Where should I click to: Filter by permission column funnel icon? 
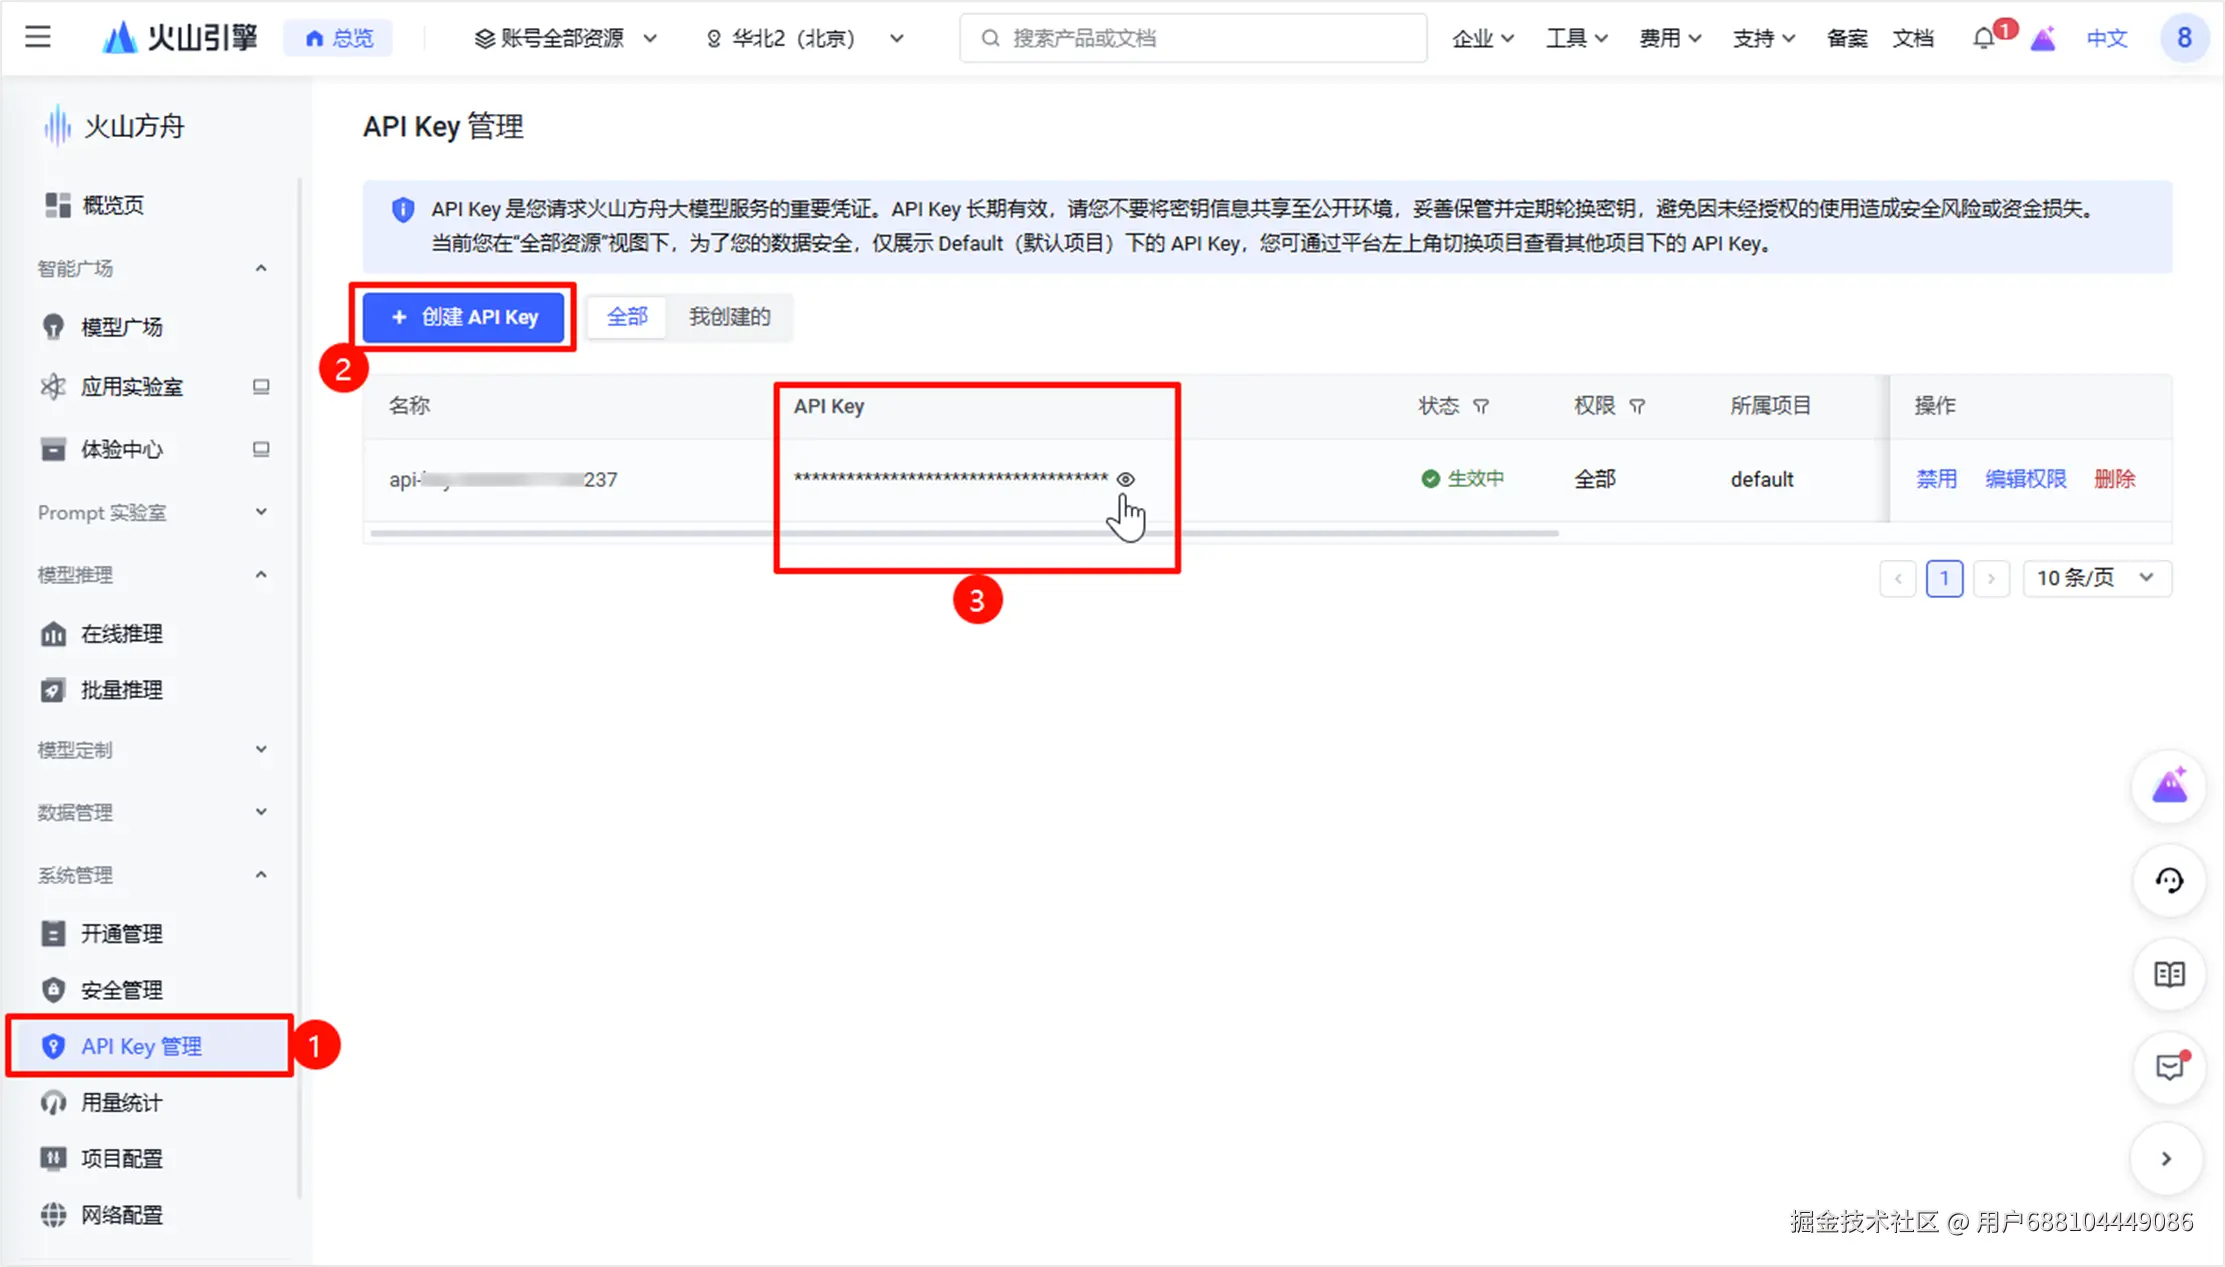point(1637,406)
